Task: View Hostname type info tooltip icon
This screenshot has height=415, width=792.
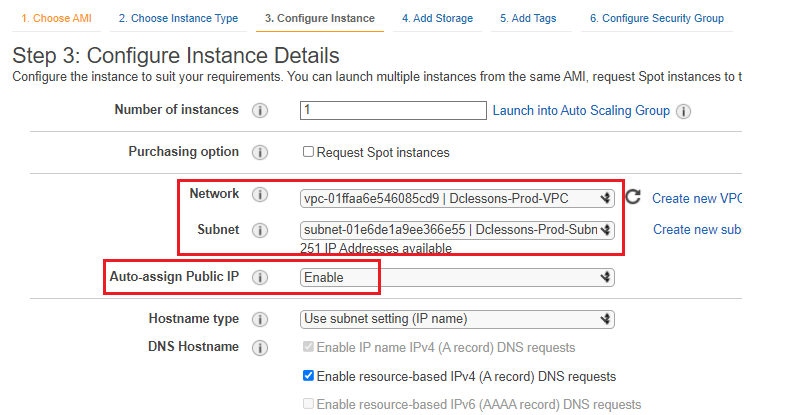Action: click(x=260, y=319)
